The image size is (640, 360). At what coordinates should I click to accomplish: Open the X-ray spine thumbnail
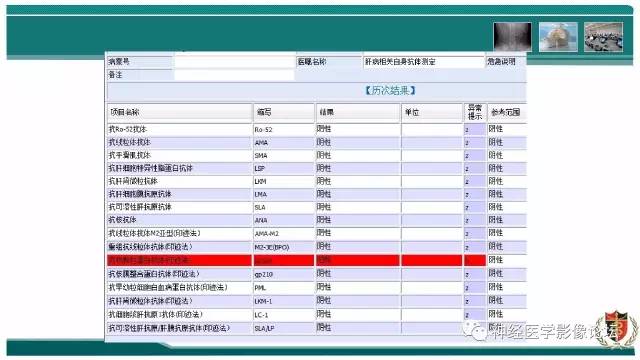point(512,37)
